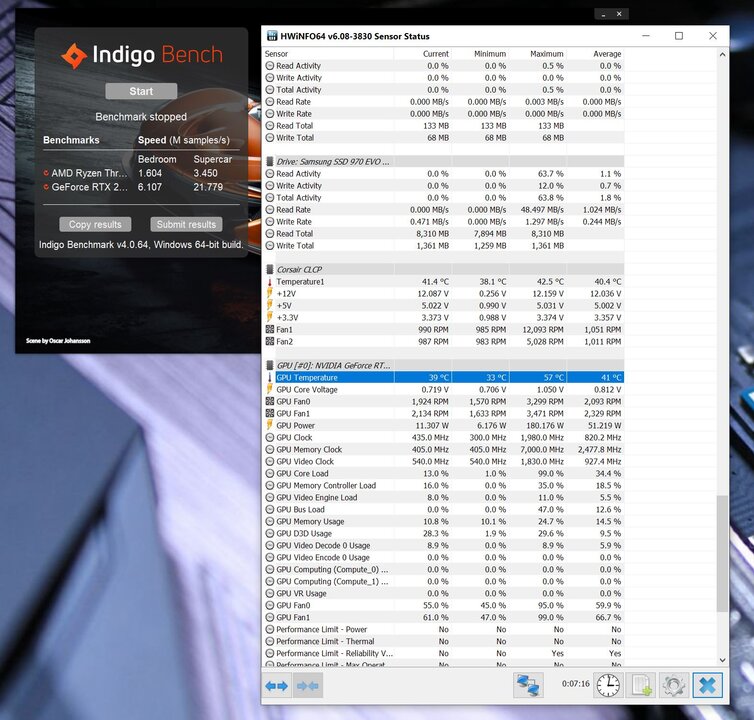
Task: Click the GPU Memory Clock row icon
Action: [270, 450]
